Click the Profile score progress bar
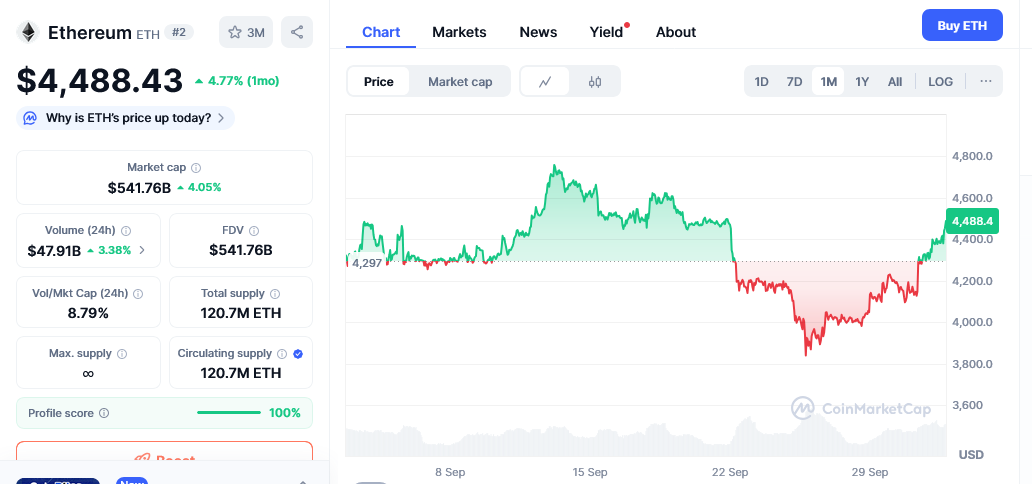This screenshot has width=1032, height=484. click(x=228, y=413)
